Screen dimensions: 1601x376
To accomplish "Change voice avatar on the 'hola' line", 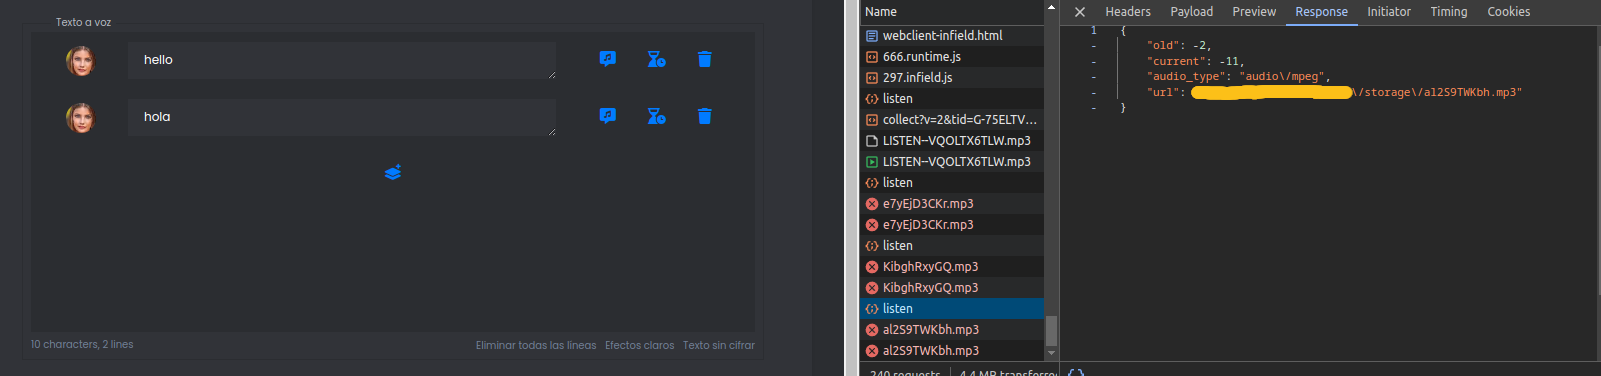I will pos(80,118).
